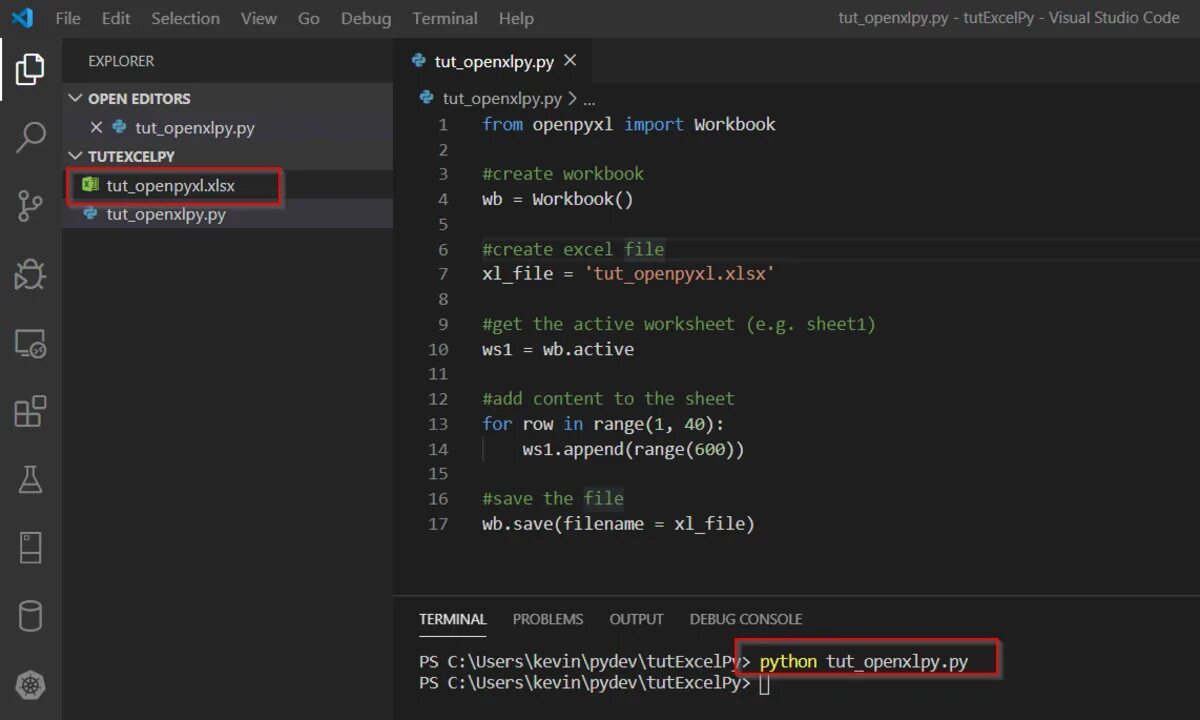This screenshot has width=1200, height=720.
Task: Open the Test flask view
Action: (30, 479)
